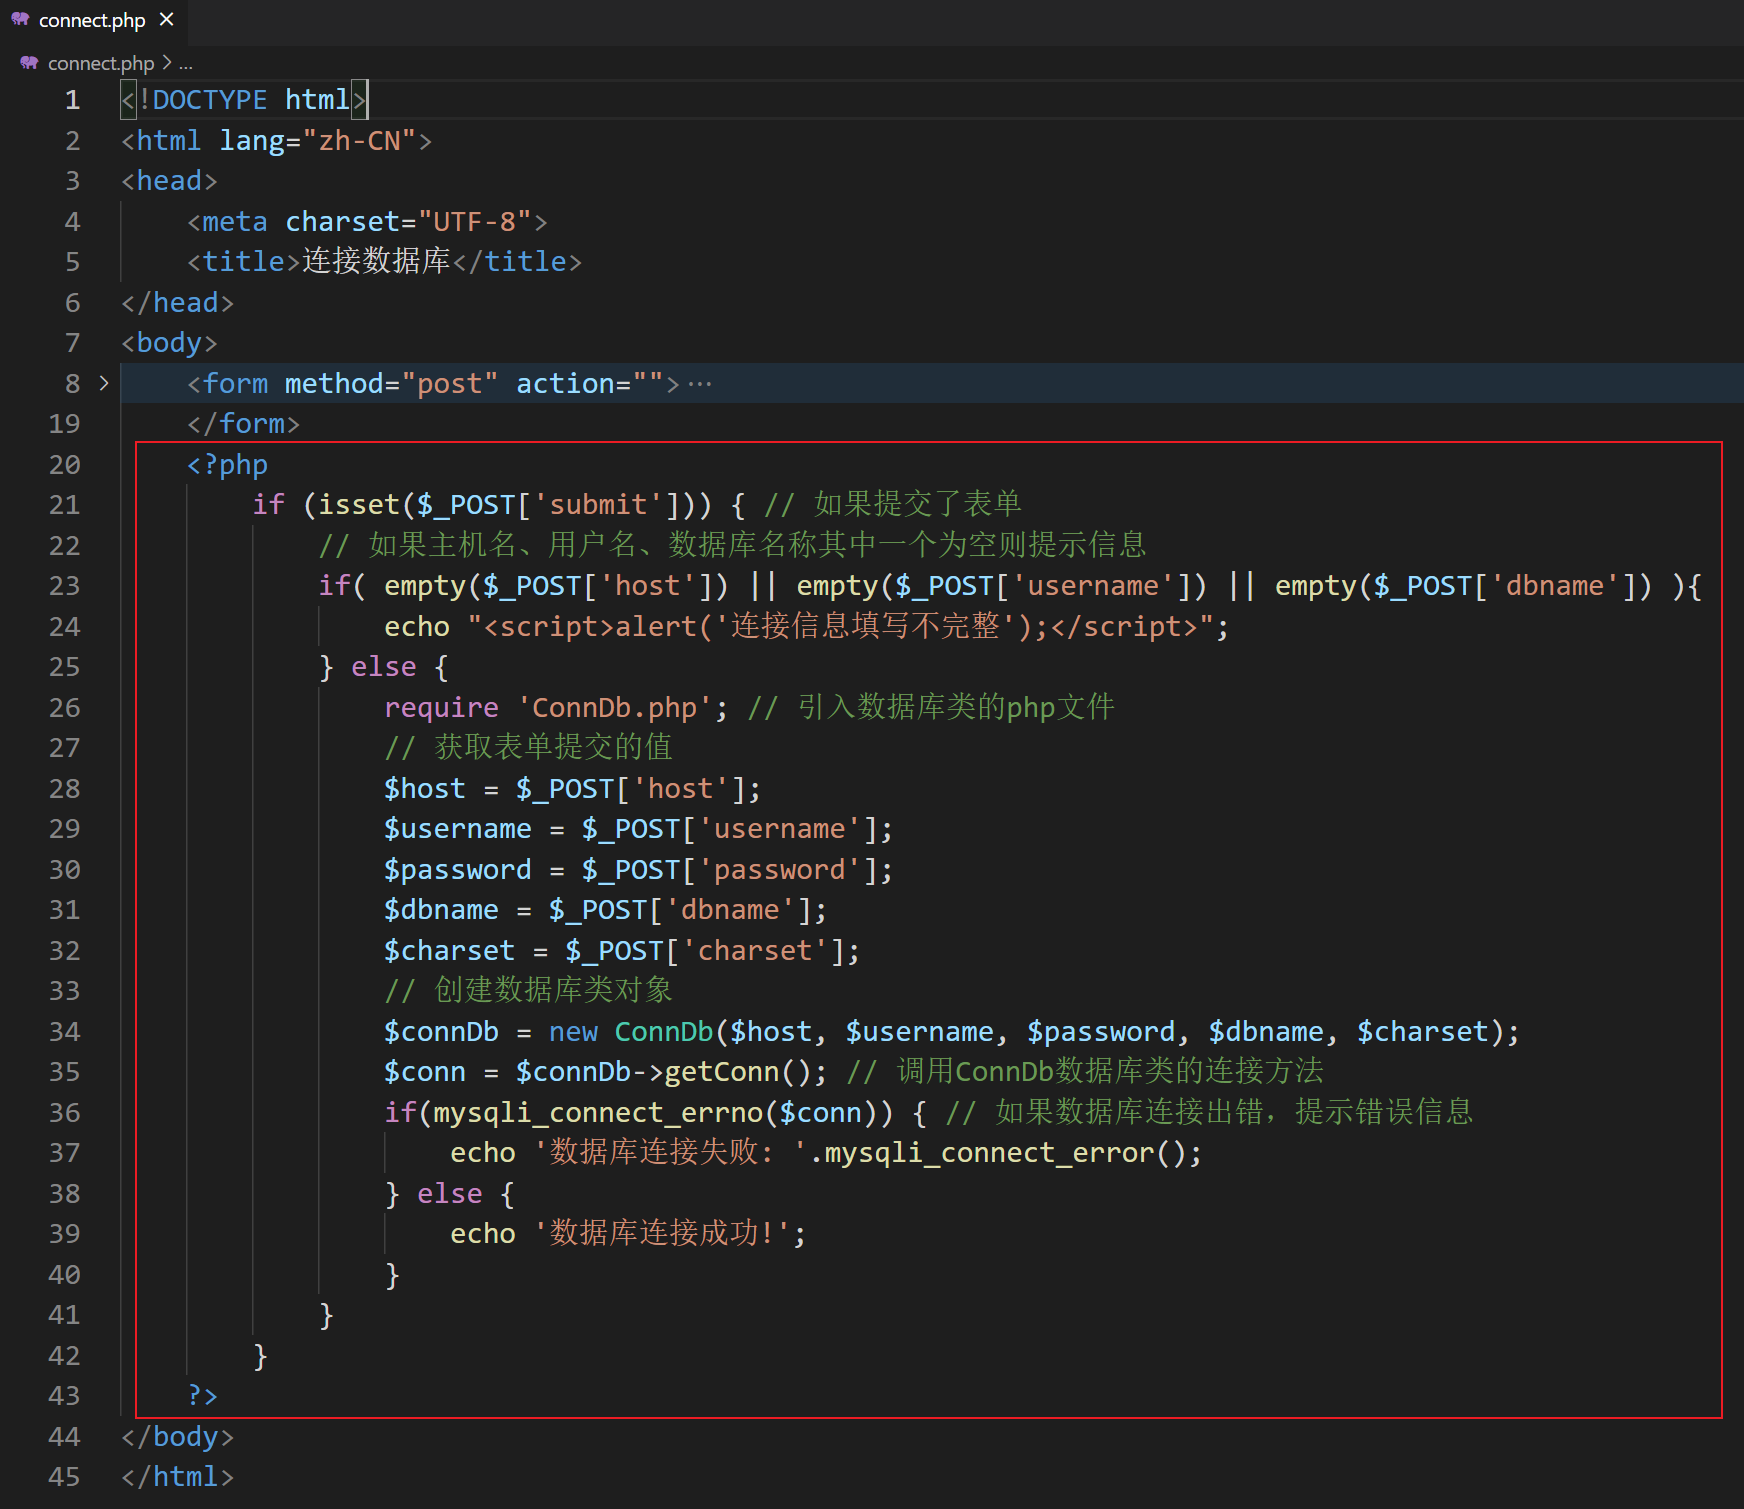
Task: Click the opening <?php tag
Action: [228, 465]
